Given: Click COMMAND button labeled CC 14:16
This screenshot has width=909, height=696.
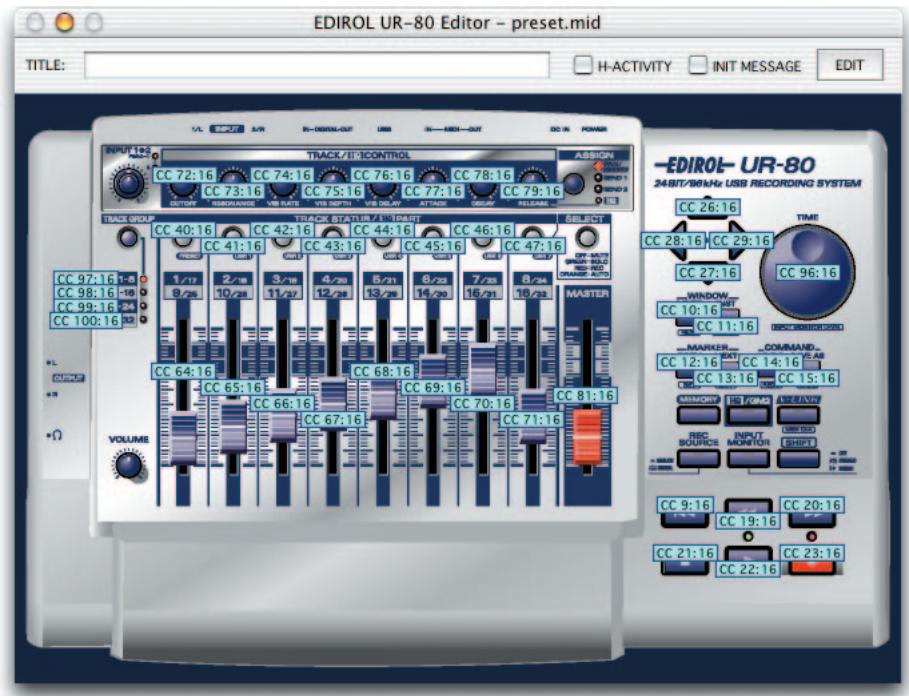Looking at the screenshot, I should pos(770,362).
